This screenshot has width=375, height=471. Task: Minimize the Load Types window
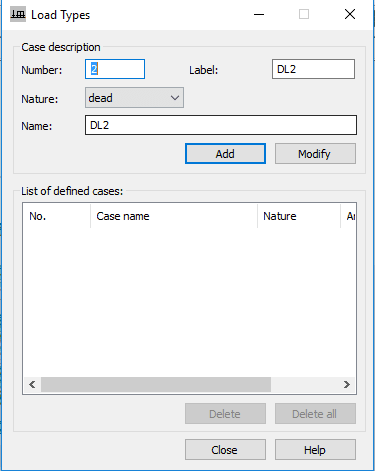(x=259, y=14)
